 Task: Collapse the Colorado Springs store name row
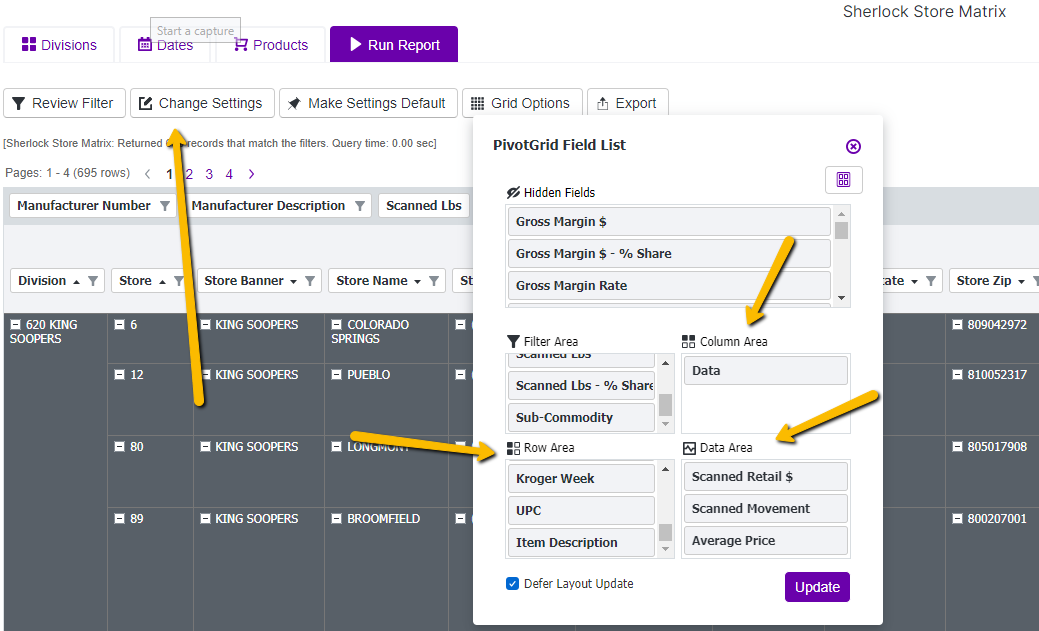click(337, 325)
